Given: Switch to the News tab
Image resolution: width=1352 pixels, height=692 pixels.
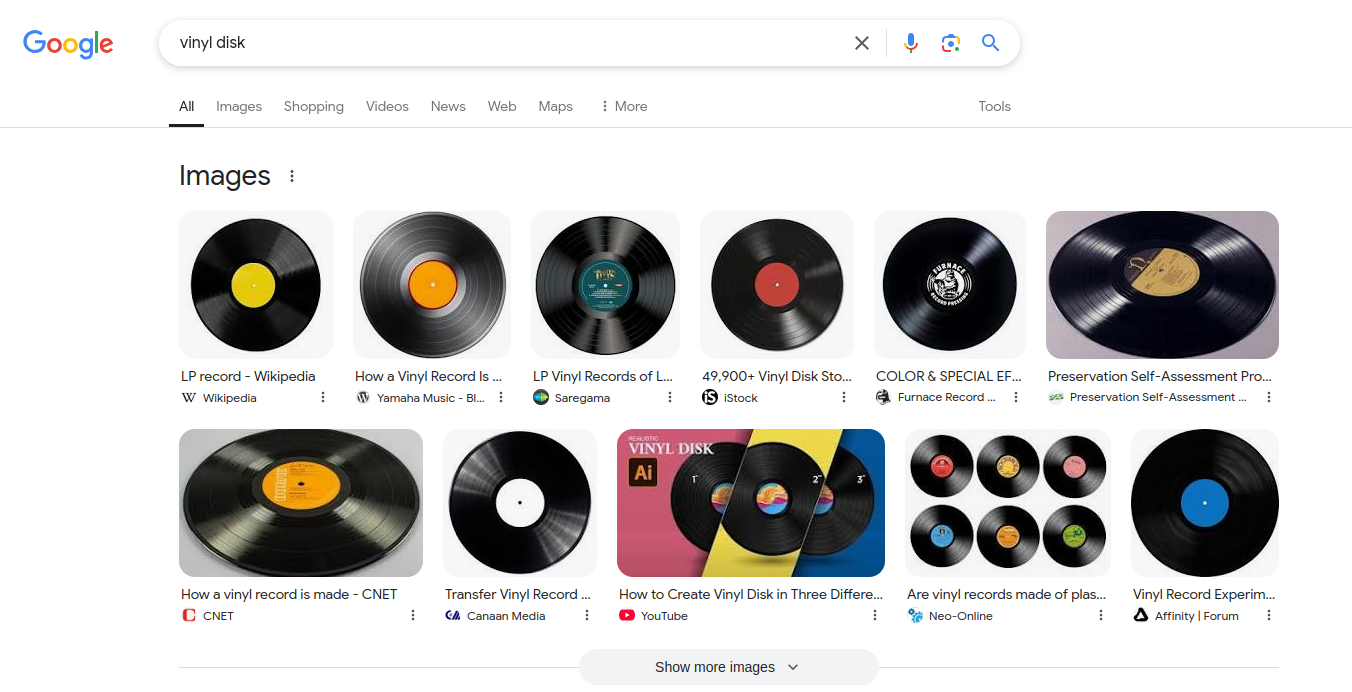Looking at the screenshot, I should click(x=448, y=106).
